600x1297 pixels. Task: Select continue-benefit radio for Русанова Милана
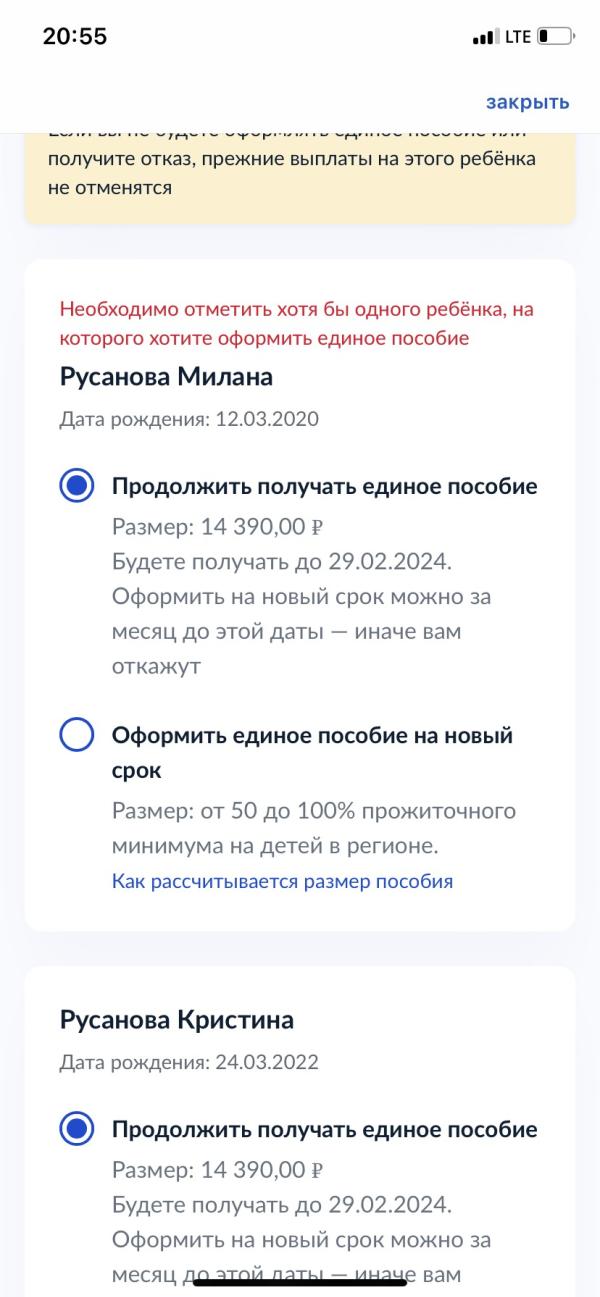pos(77,487)
